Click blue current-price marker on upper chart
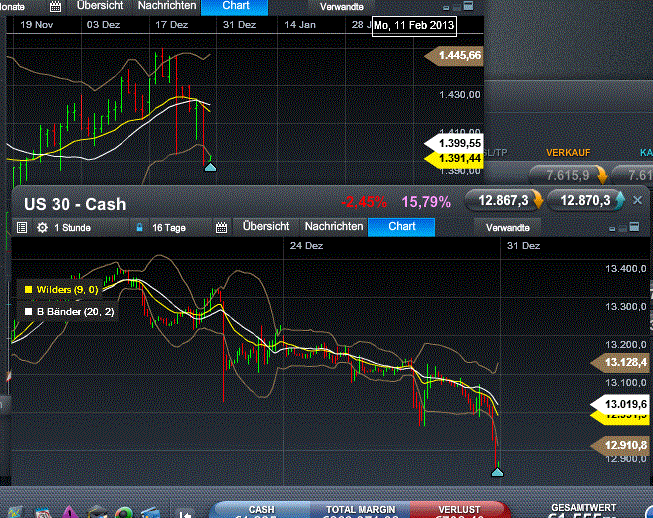 [210, 167]
